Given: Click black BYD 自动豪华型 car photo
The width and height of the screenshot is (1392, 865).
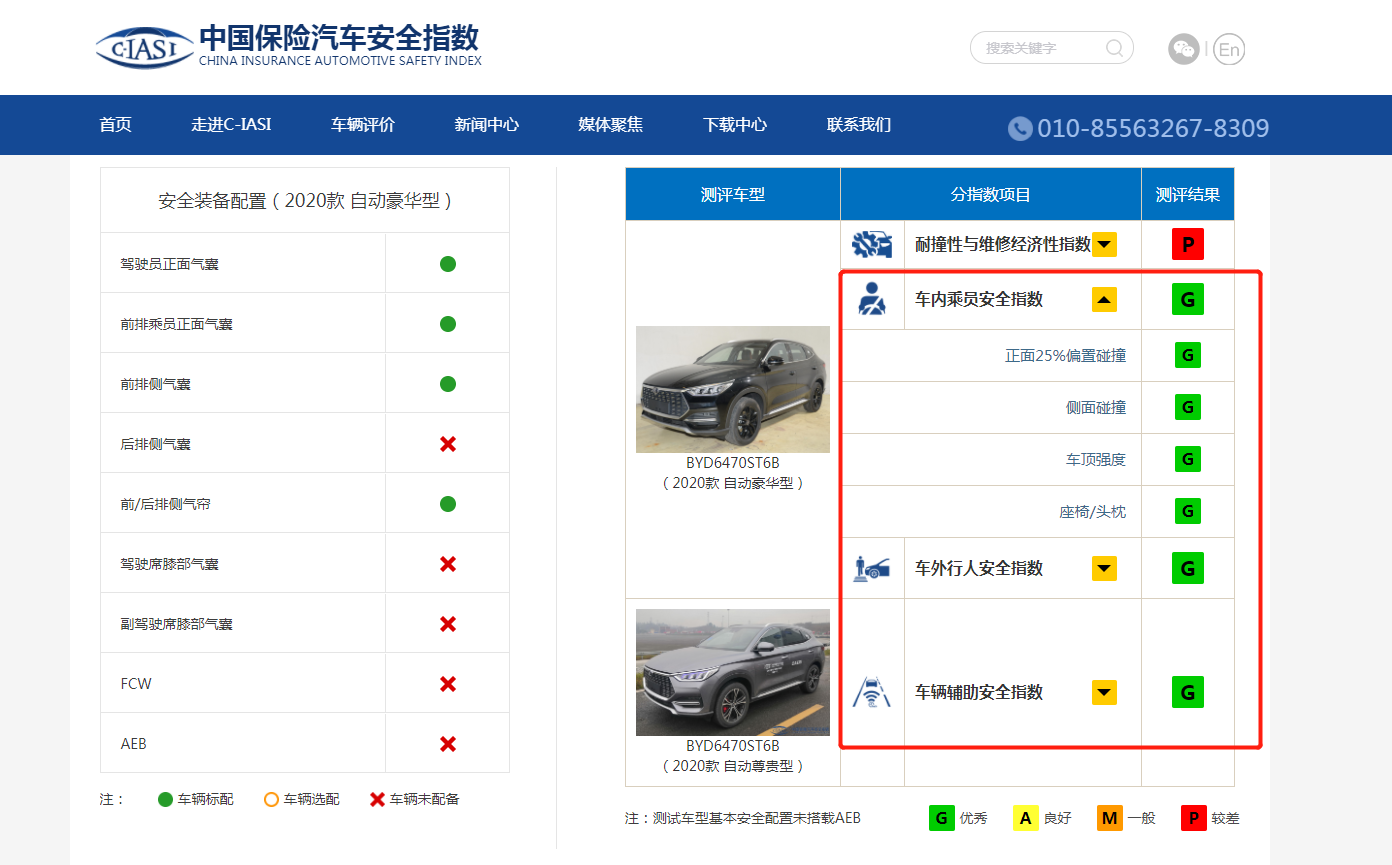Looking at the screenshot, I should pos(733,389).
